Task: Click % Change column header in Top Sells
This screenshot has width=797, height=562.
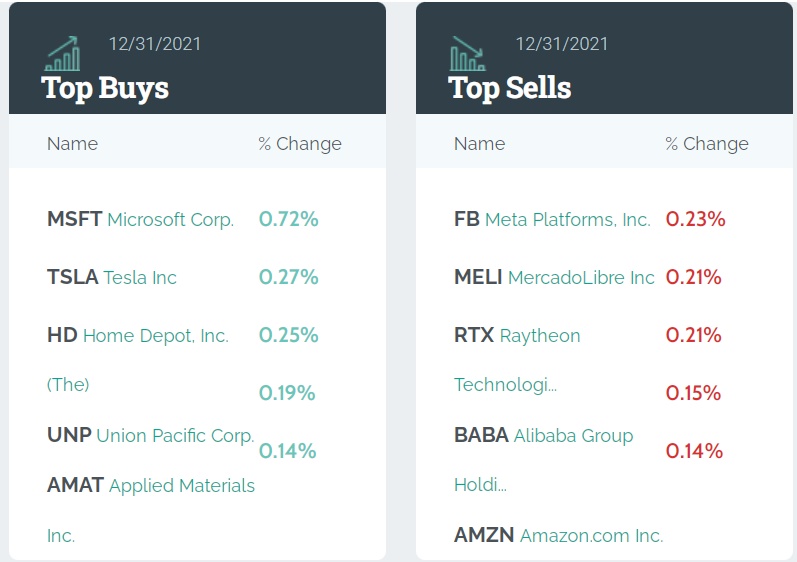Action: click(x=706, y=143)
